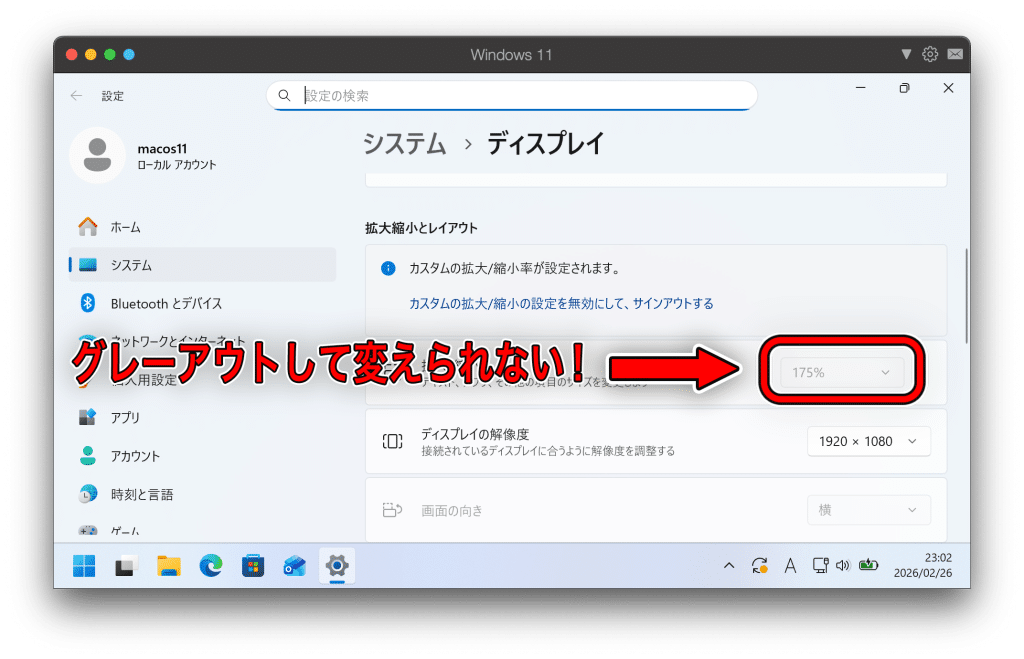This screenshot has width=1024, height=659.
Task: Open the Windows Start menu
Action: coord(84,566)
